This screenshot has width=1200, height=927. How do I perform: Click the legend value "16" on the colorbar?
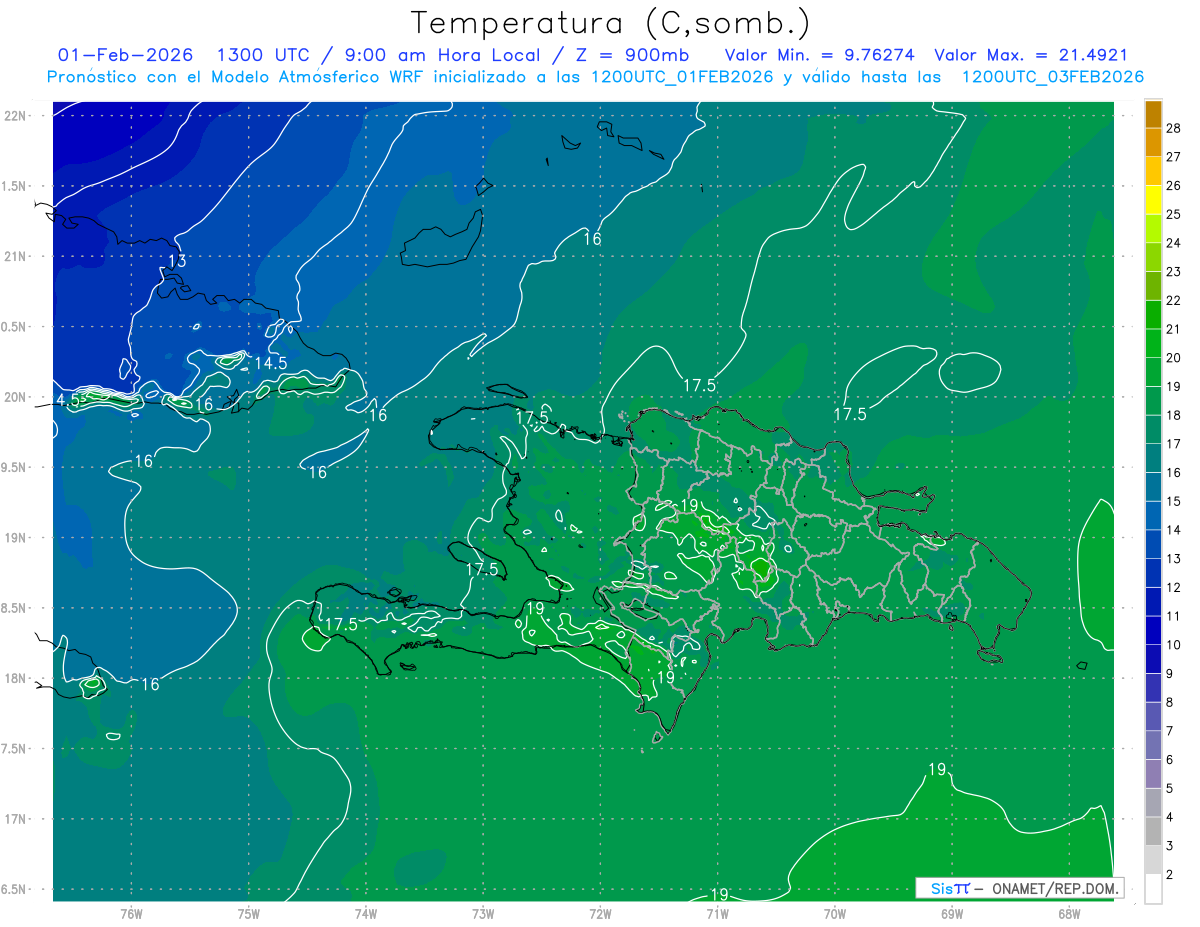coord(1174,473)
